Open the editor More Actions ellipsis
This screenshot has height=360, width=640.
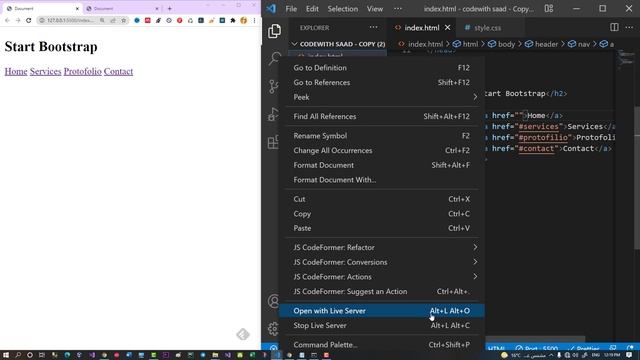[629, 27]
